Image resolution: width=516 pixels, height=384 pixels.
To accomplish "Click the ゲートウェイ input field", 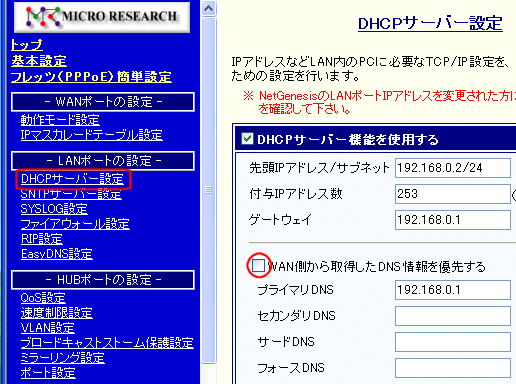I will [453, 220].
